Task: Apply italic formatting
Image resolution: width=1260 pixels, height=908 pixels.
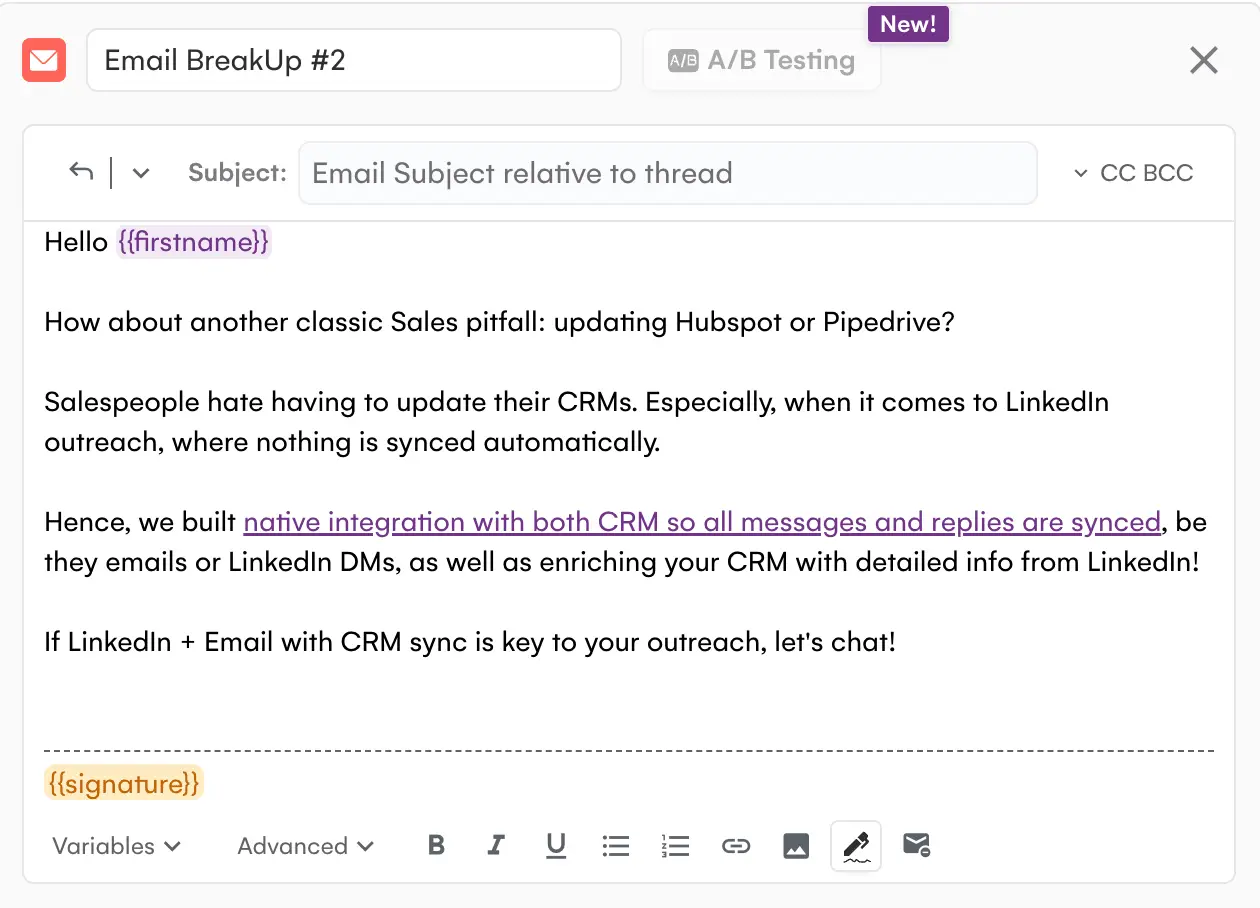Action: click(x=496, y=845)
